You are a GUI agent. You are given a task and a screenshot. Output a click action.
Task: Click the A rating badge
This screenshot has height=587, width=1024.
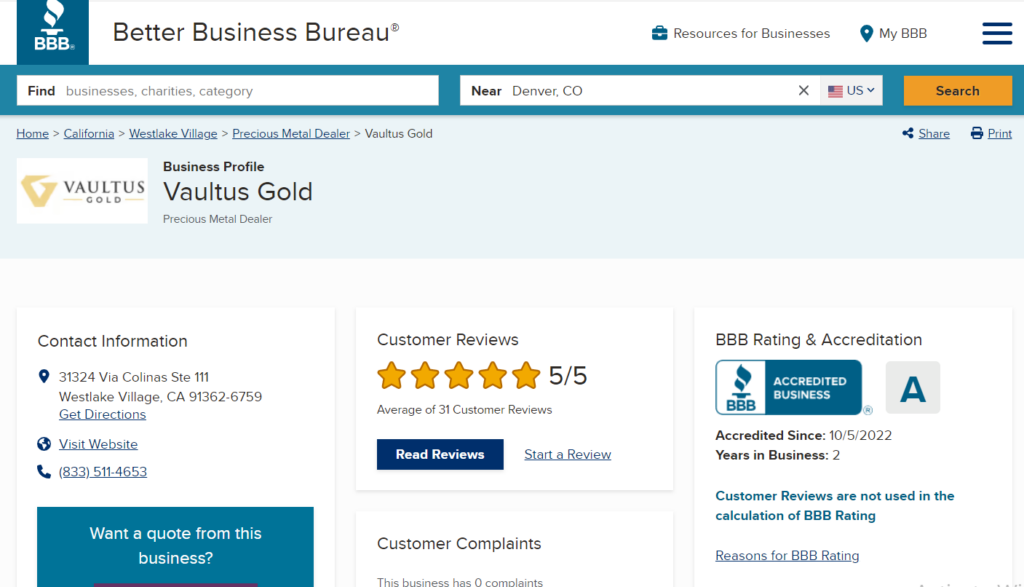[913, 388]
